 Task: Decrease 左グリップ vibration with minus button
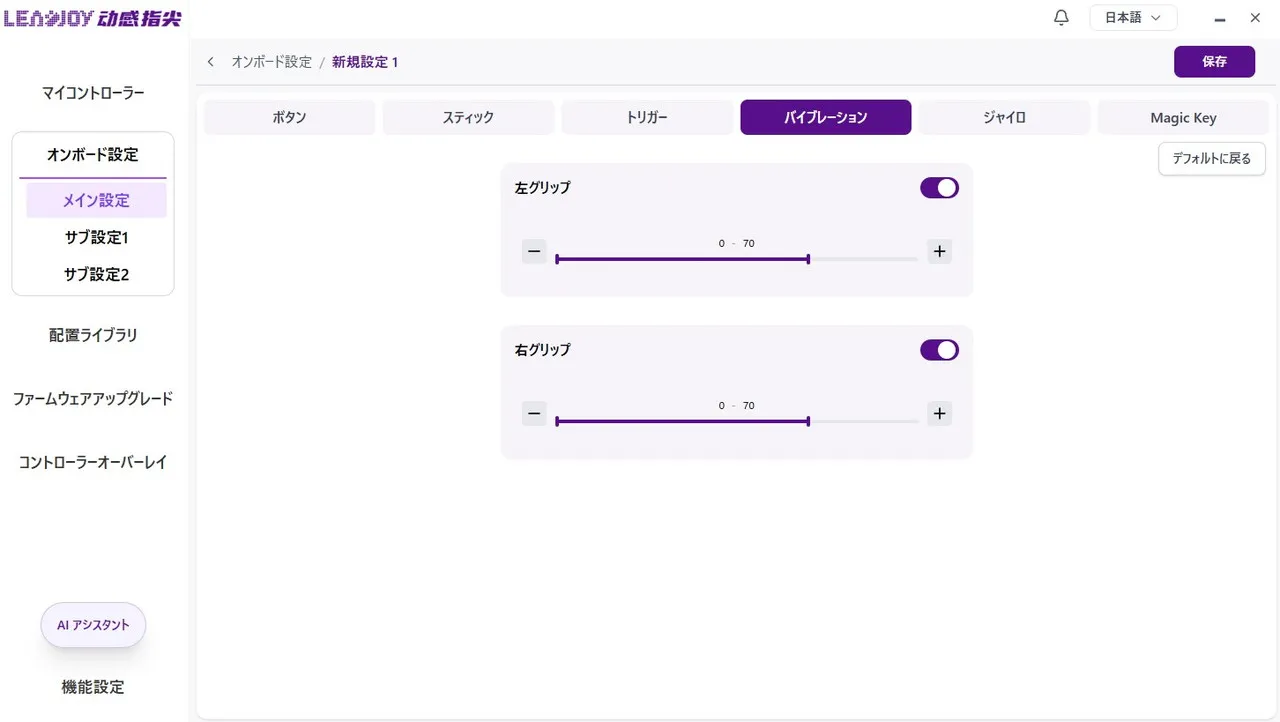(x=534, y=252)
